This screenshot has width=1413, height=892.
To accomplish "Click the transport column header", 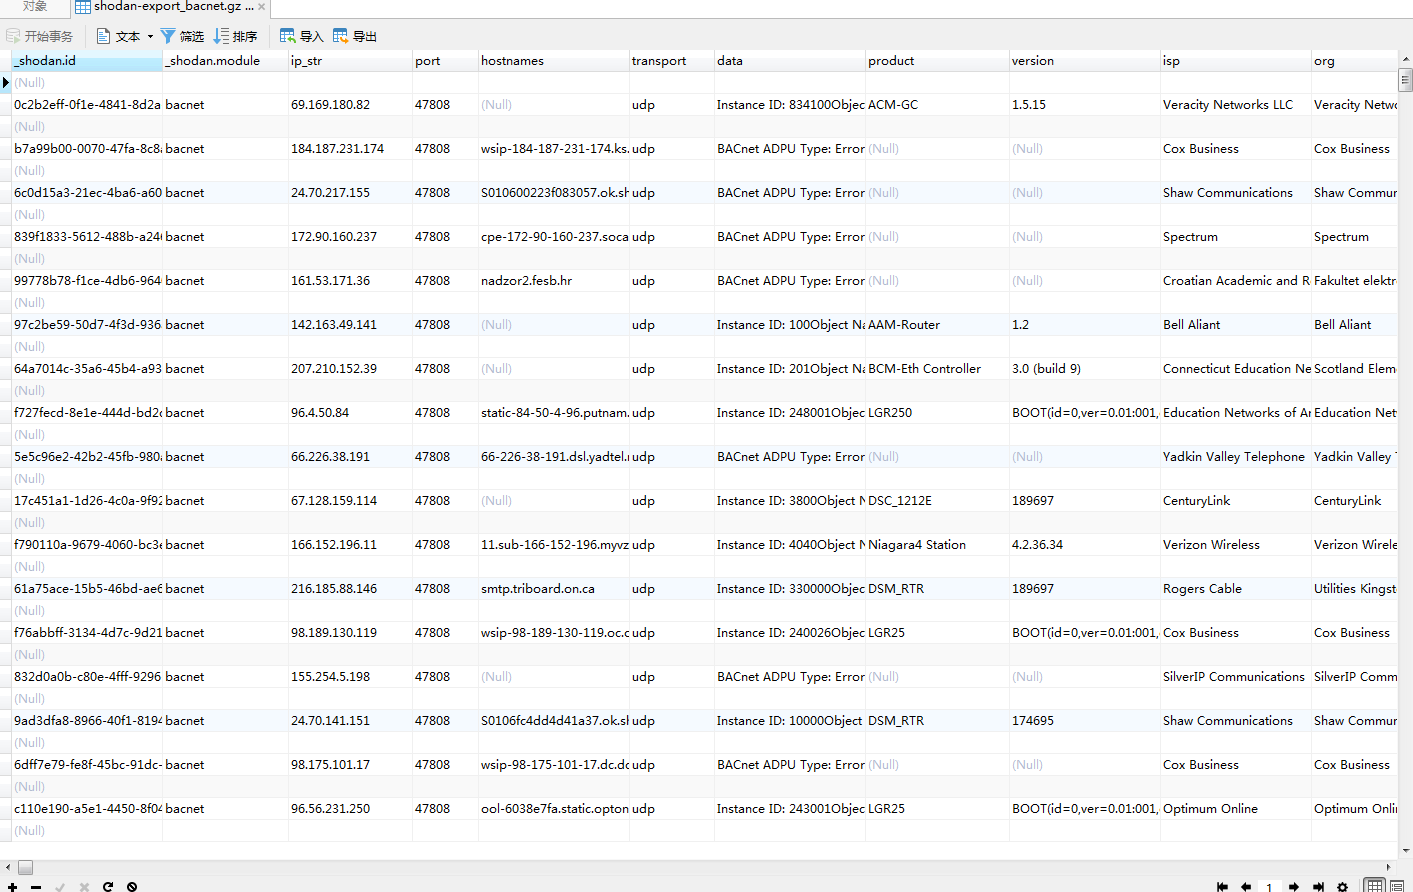I will tap(672, 61).
